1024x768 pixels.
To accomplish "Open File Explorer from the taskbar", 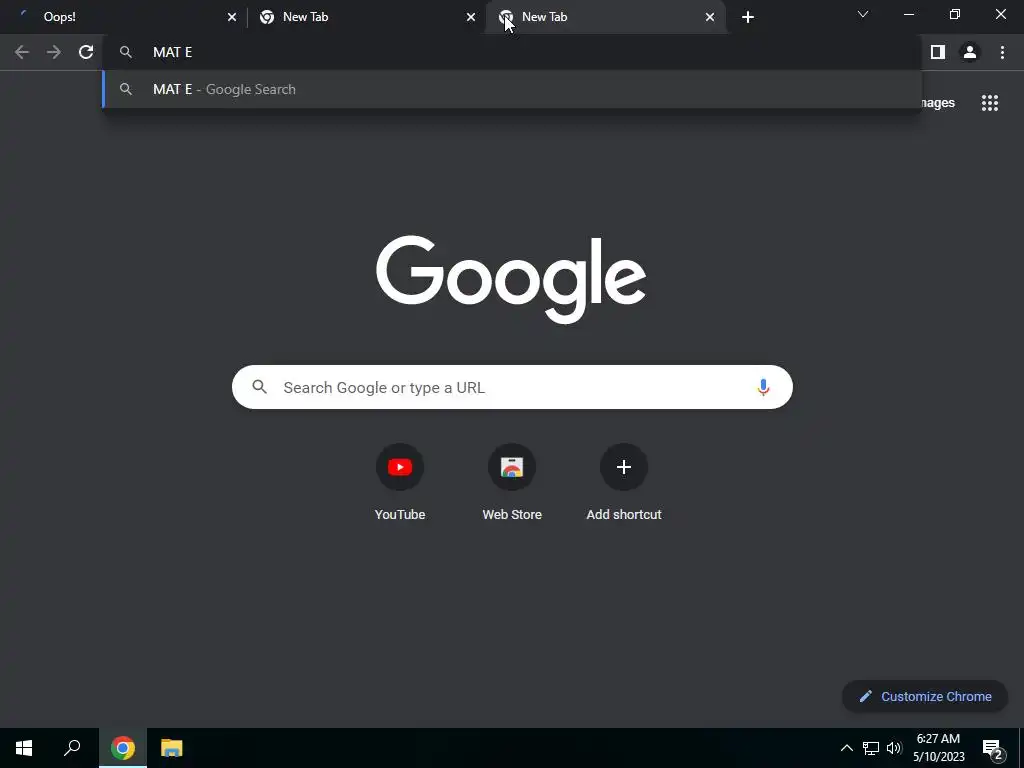I will click(171, 748).
